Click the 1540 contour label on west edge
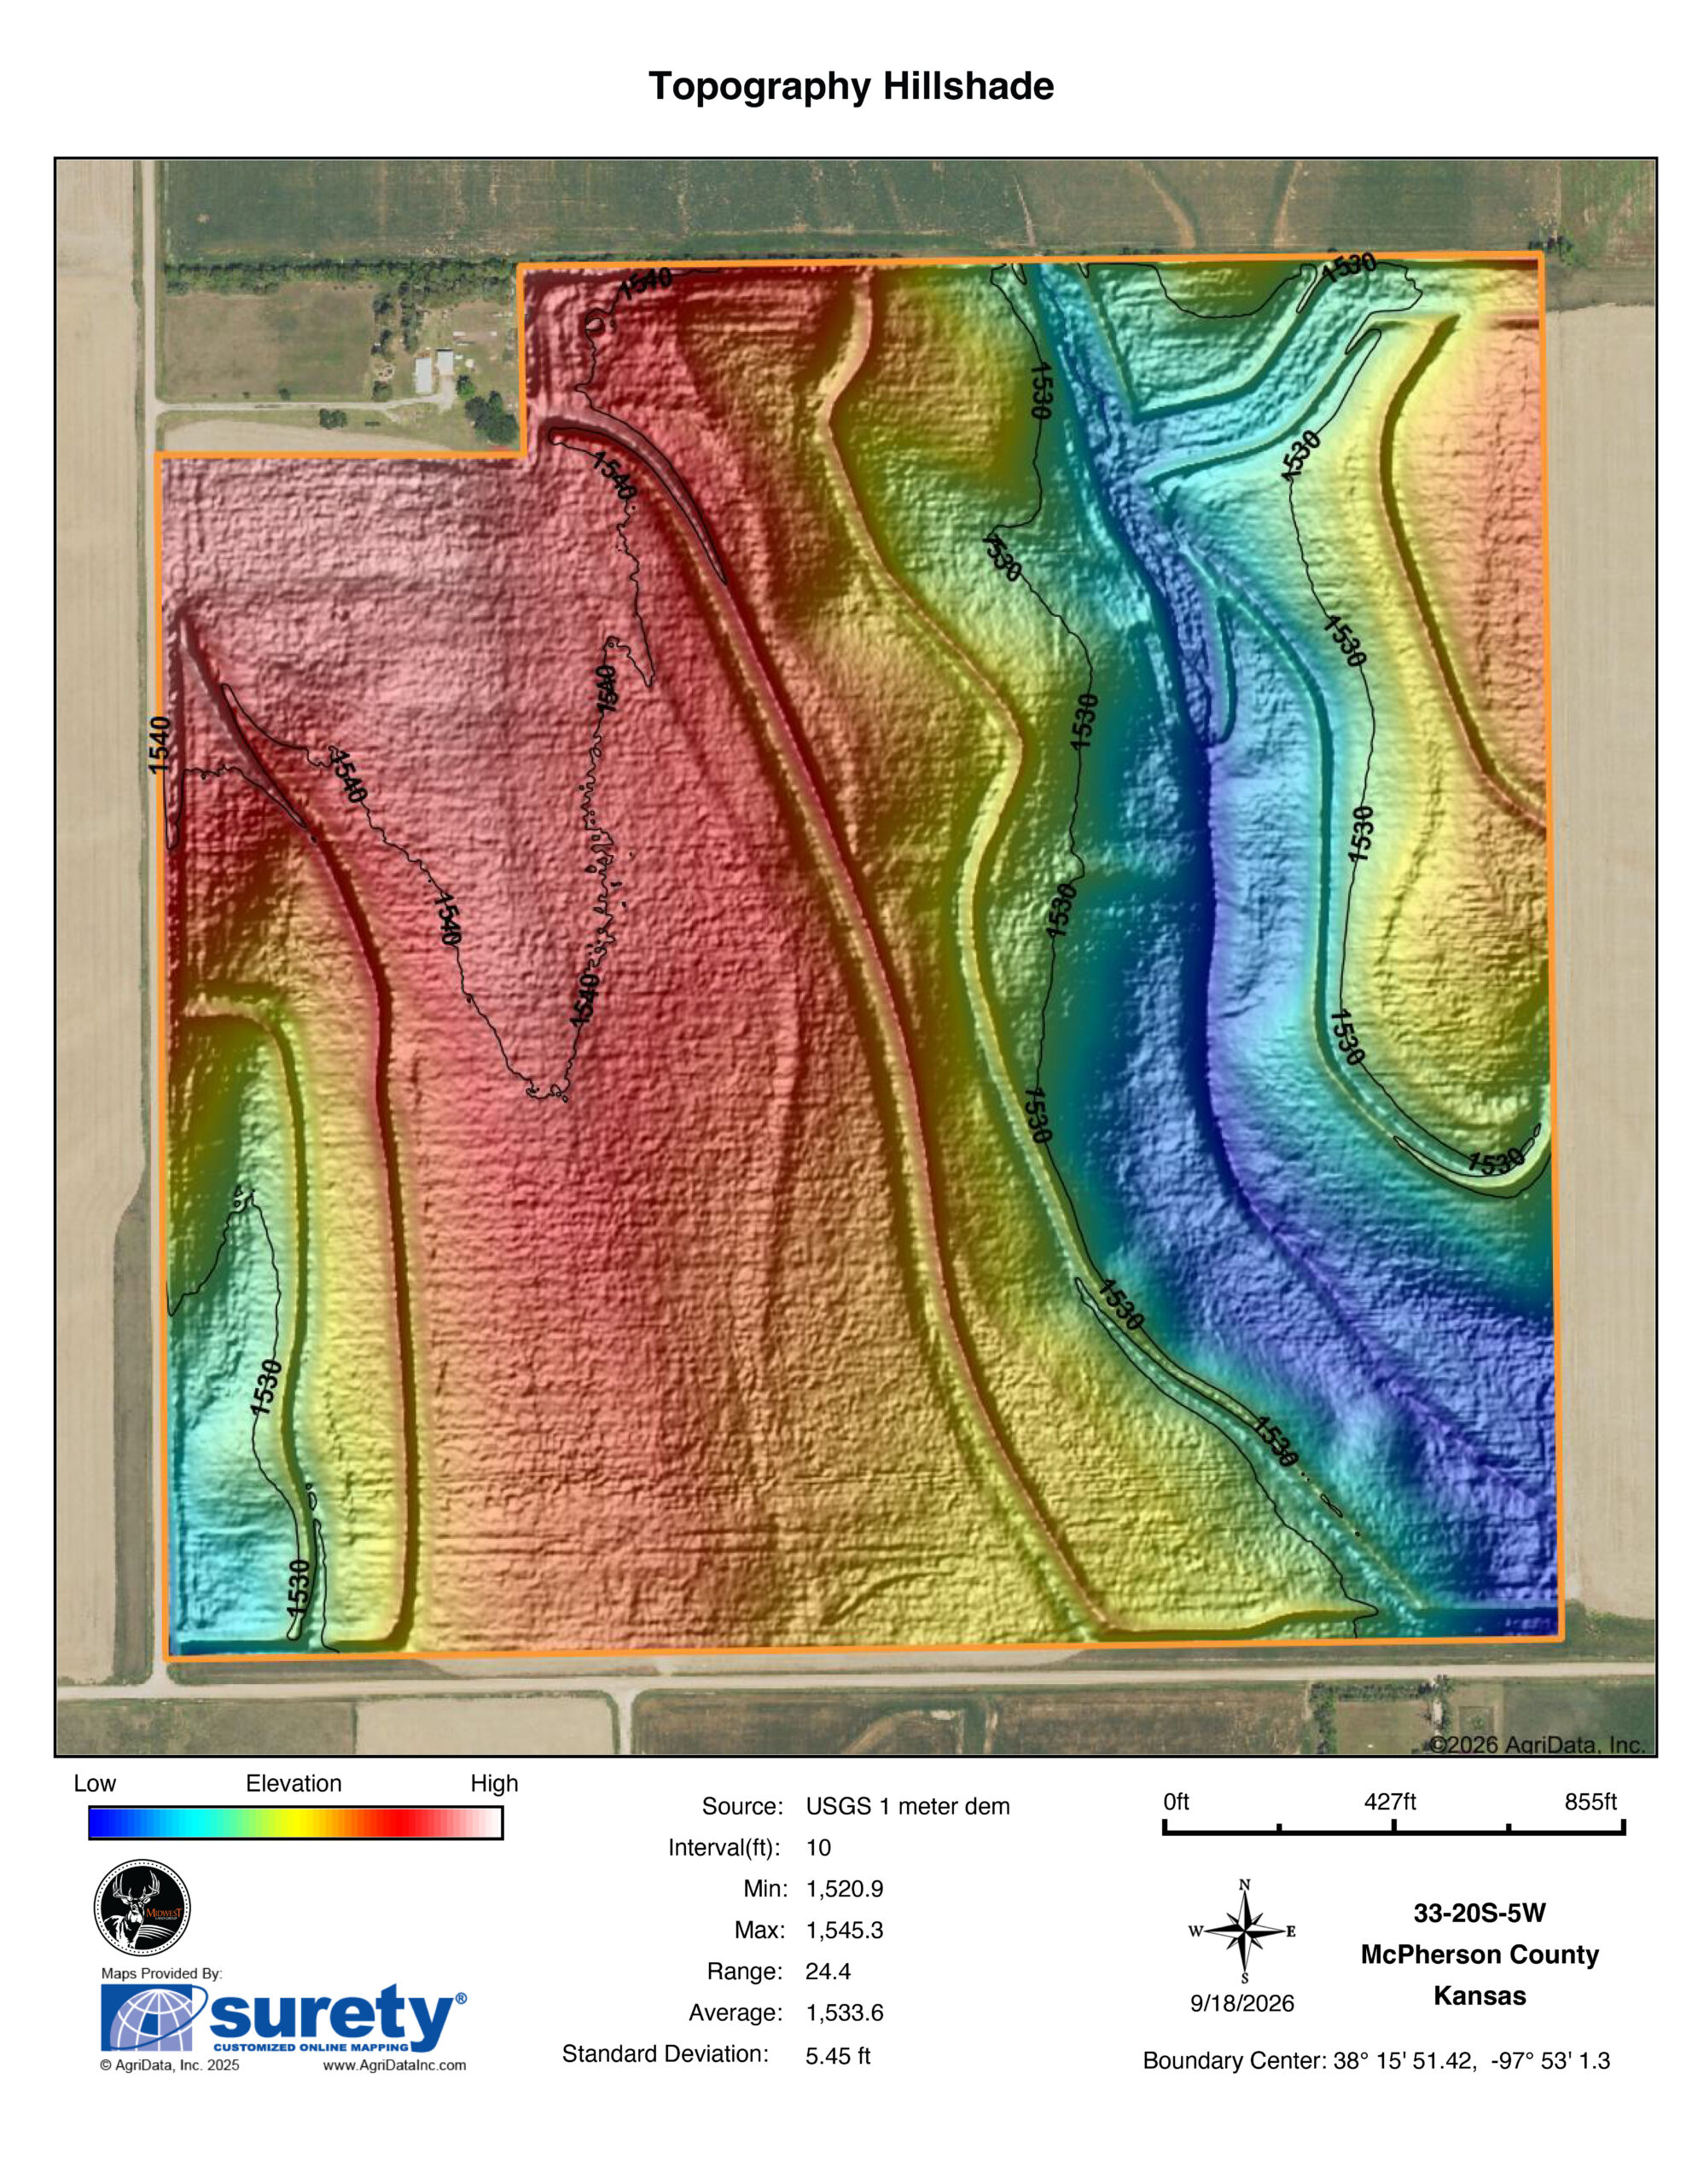 [x=160, y=745]
